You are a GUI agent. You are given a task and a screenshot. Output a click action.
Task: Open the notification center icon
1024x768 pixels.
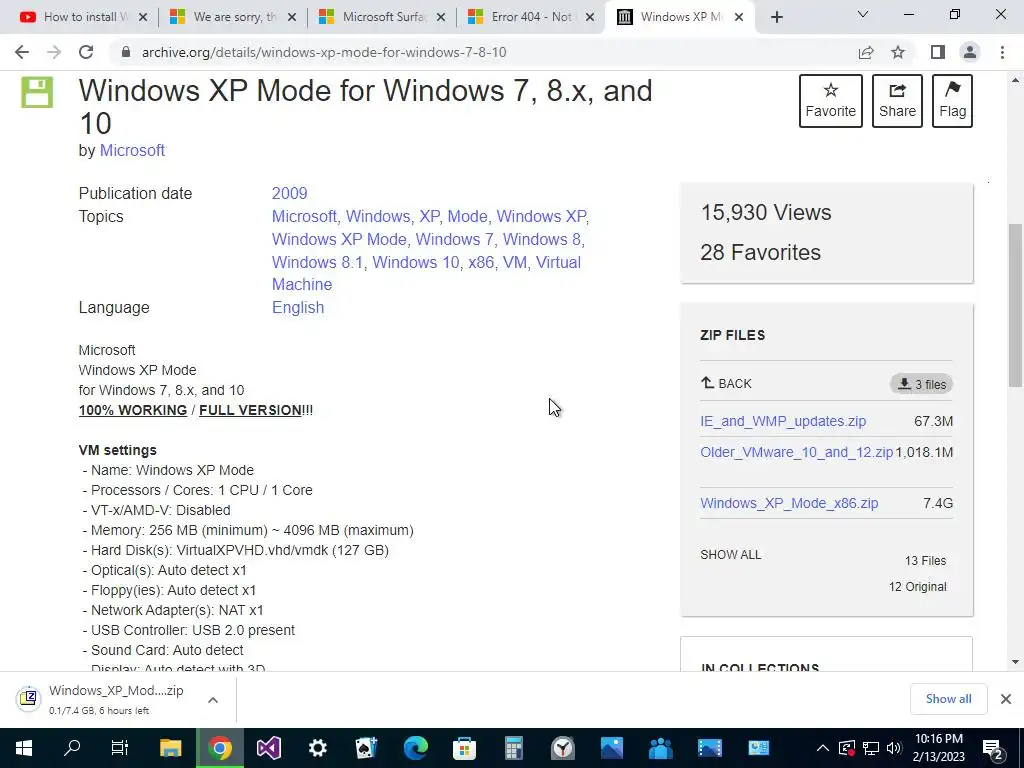[x=993, y=749]
